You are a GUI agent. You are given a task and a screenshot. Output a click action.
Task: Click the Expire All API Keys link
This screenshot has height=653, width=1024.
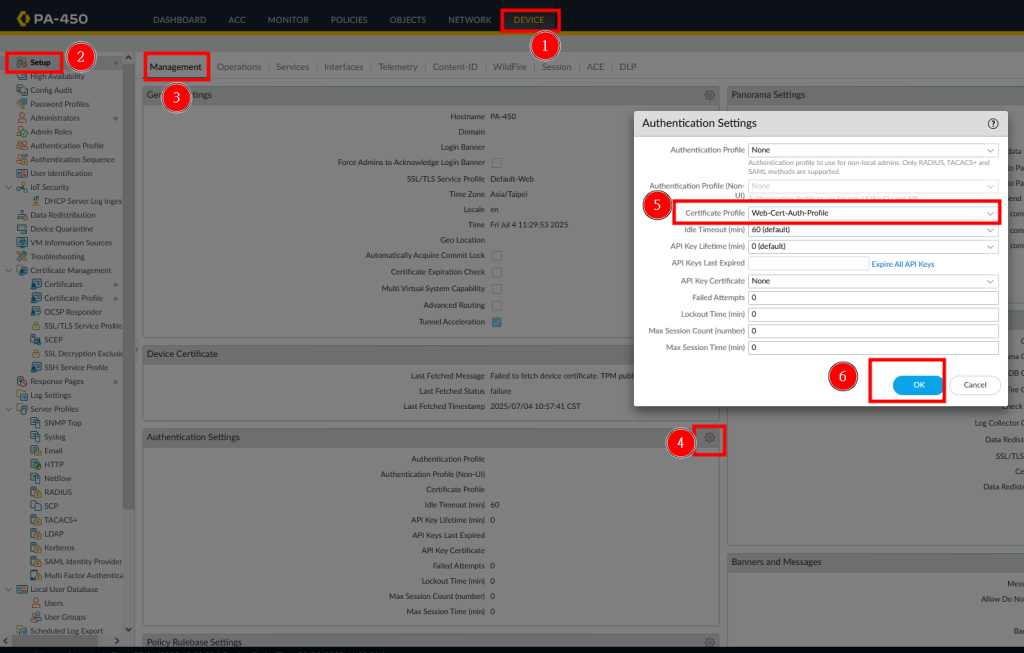pos(903,264)
